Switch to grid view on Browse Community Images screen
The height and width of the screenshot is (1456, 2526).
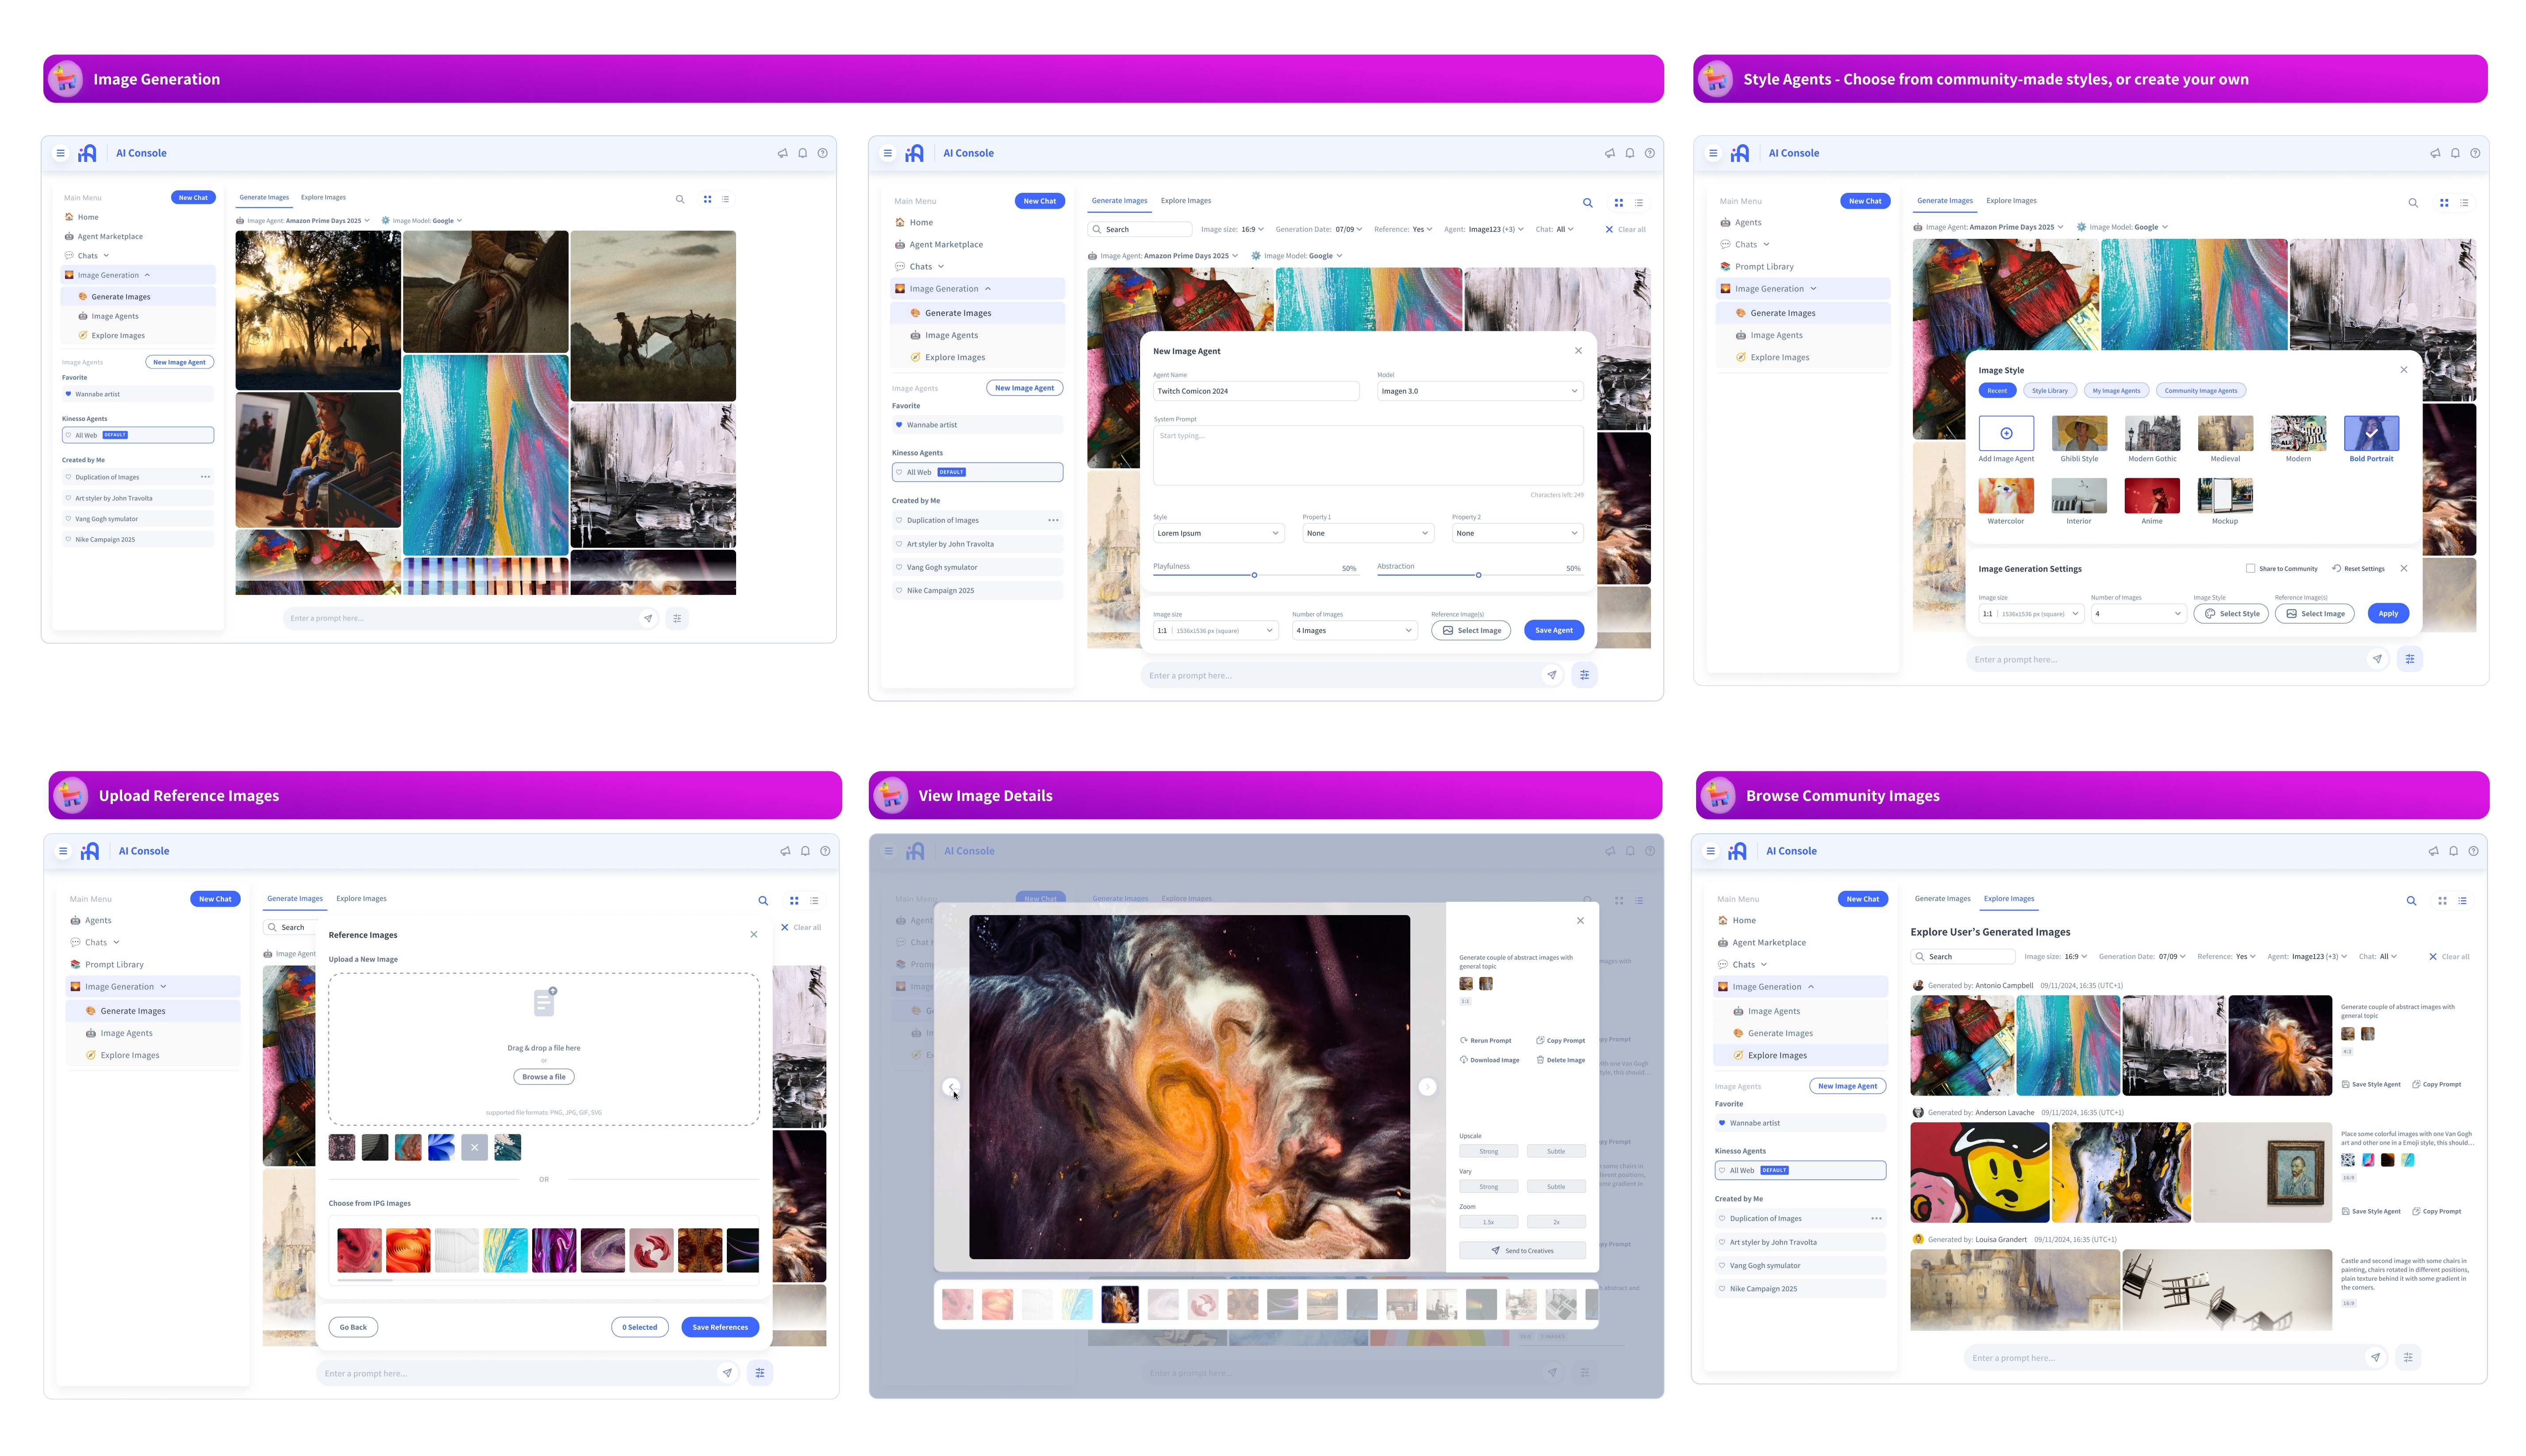(x=2442, y=901)
